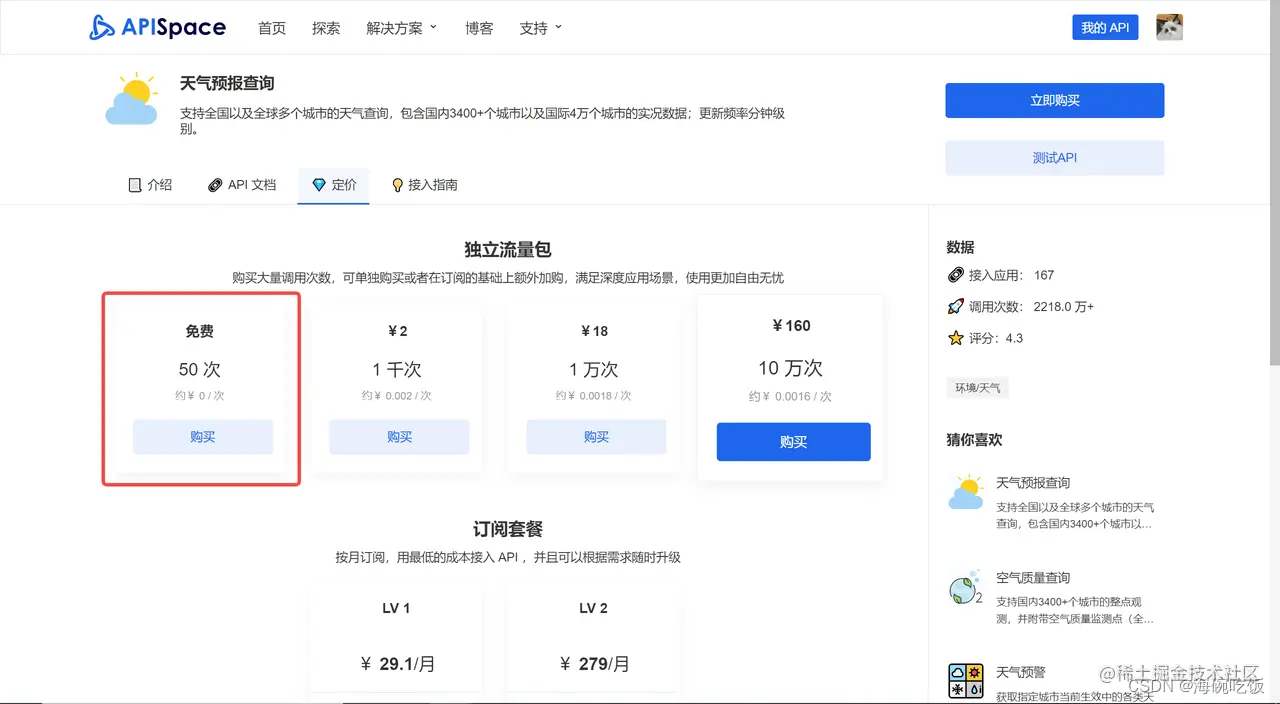This screenshot has height=704, width=1280.
Task: Click the sun-cloud weather icon beside 天气预报查询 title
Action: [x=131, y=98]
